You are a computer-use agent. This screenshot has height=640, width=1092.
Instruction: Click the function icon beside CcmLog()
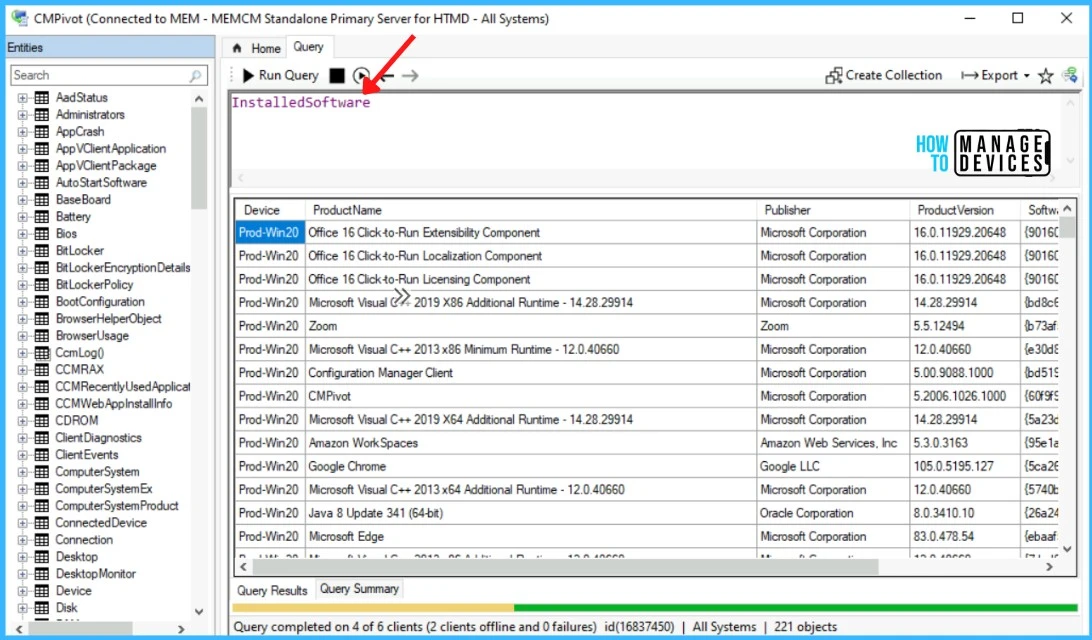click(x=42, y=352)
